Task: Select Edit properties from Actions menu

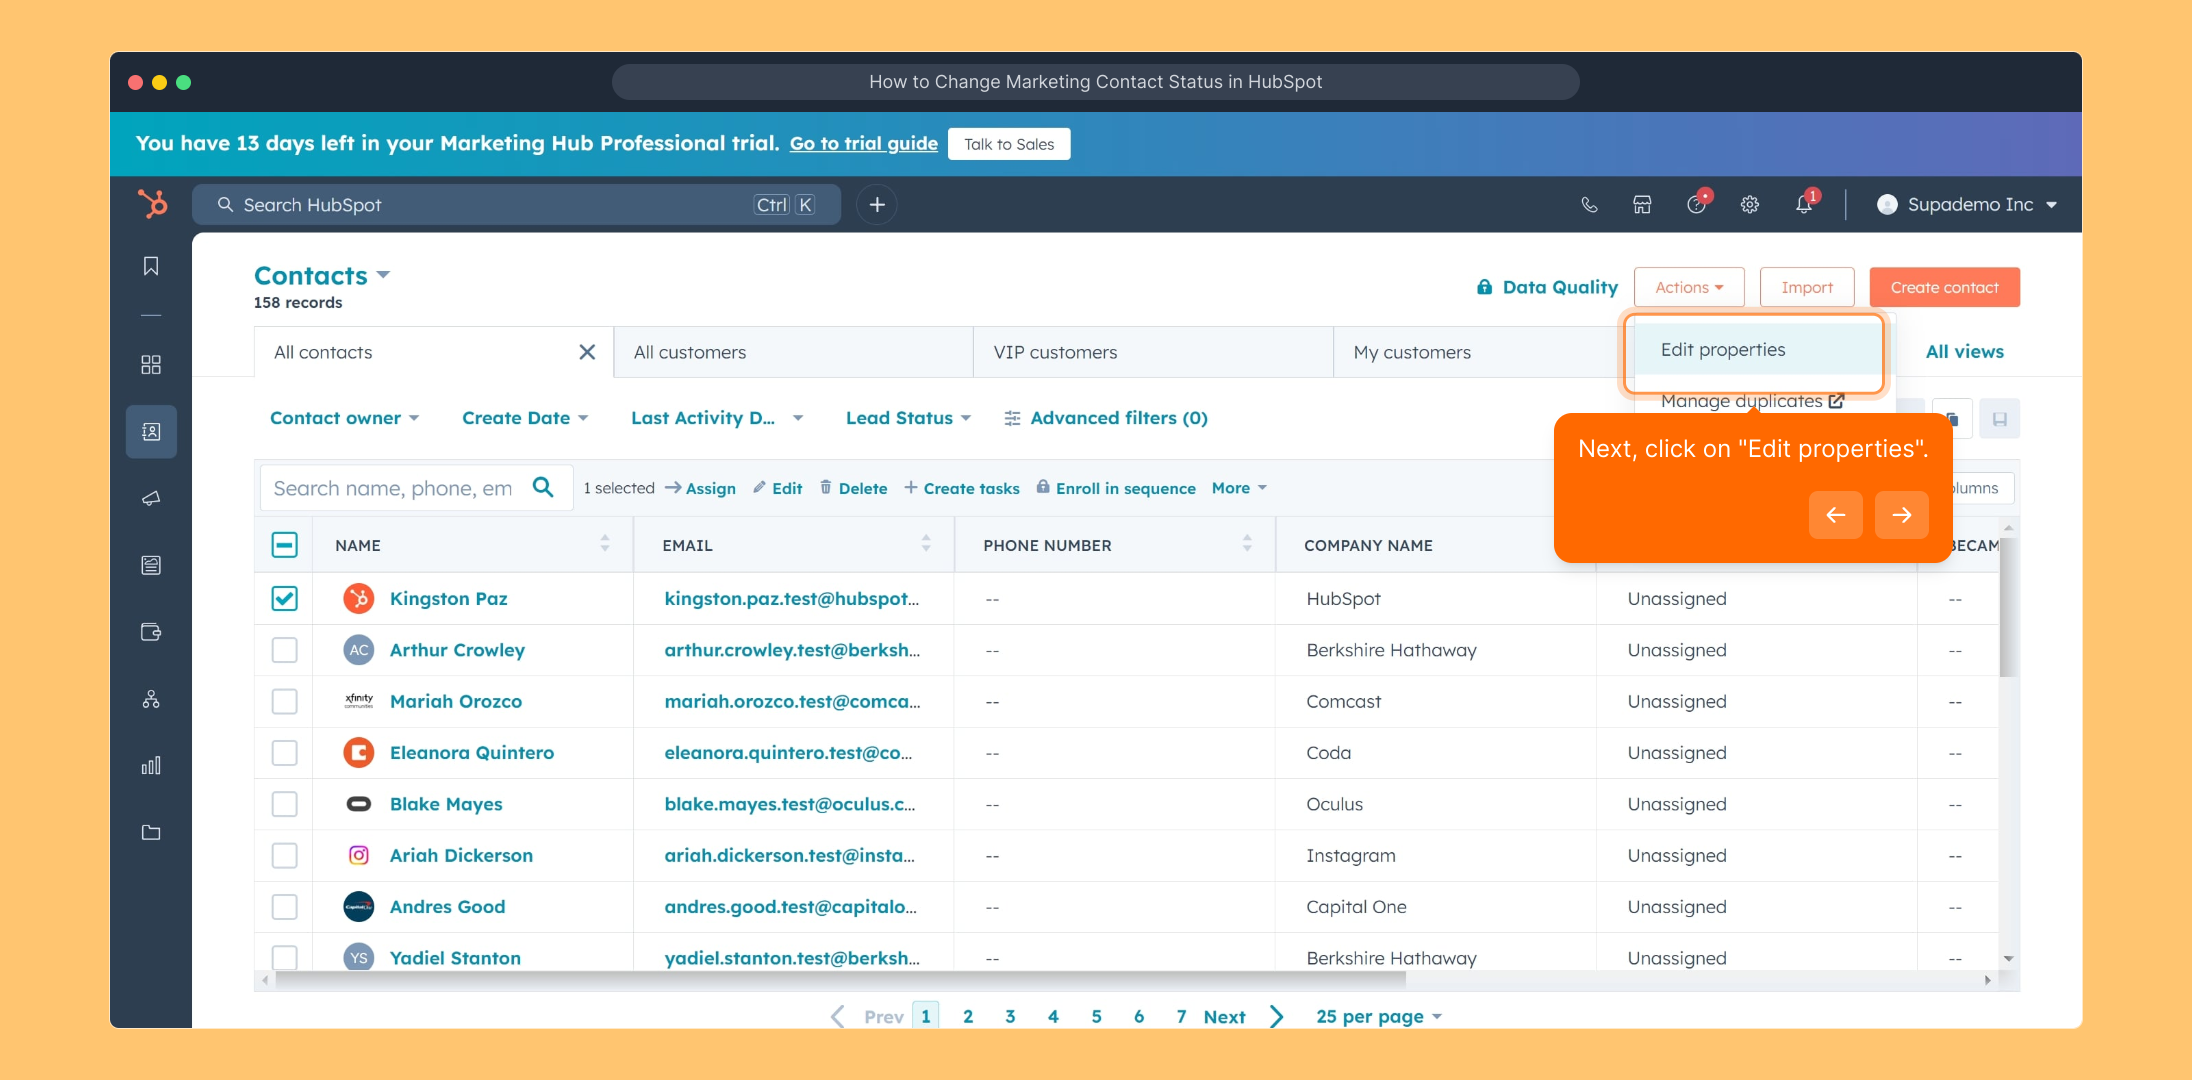Action: (x=1723, y=350)
